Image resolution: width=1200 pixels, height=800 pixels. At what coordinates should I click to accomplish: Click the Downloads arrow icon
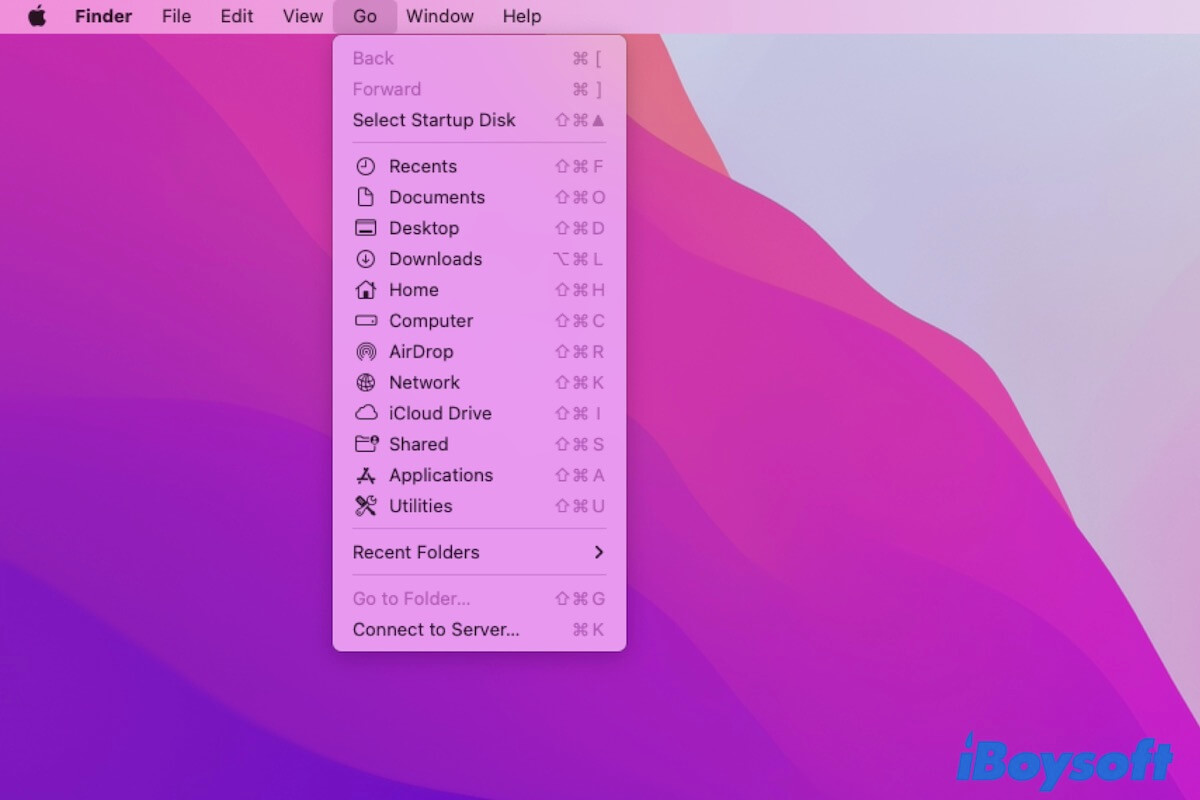[x=366, y=259]
